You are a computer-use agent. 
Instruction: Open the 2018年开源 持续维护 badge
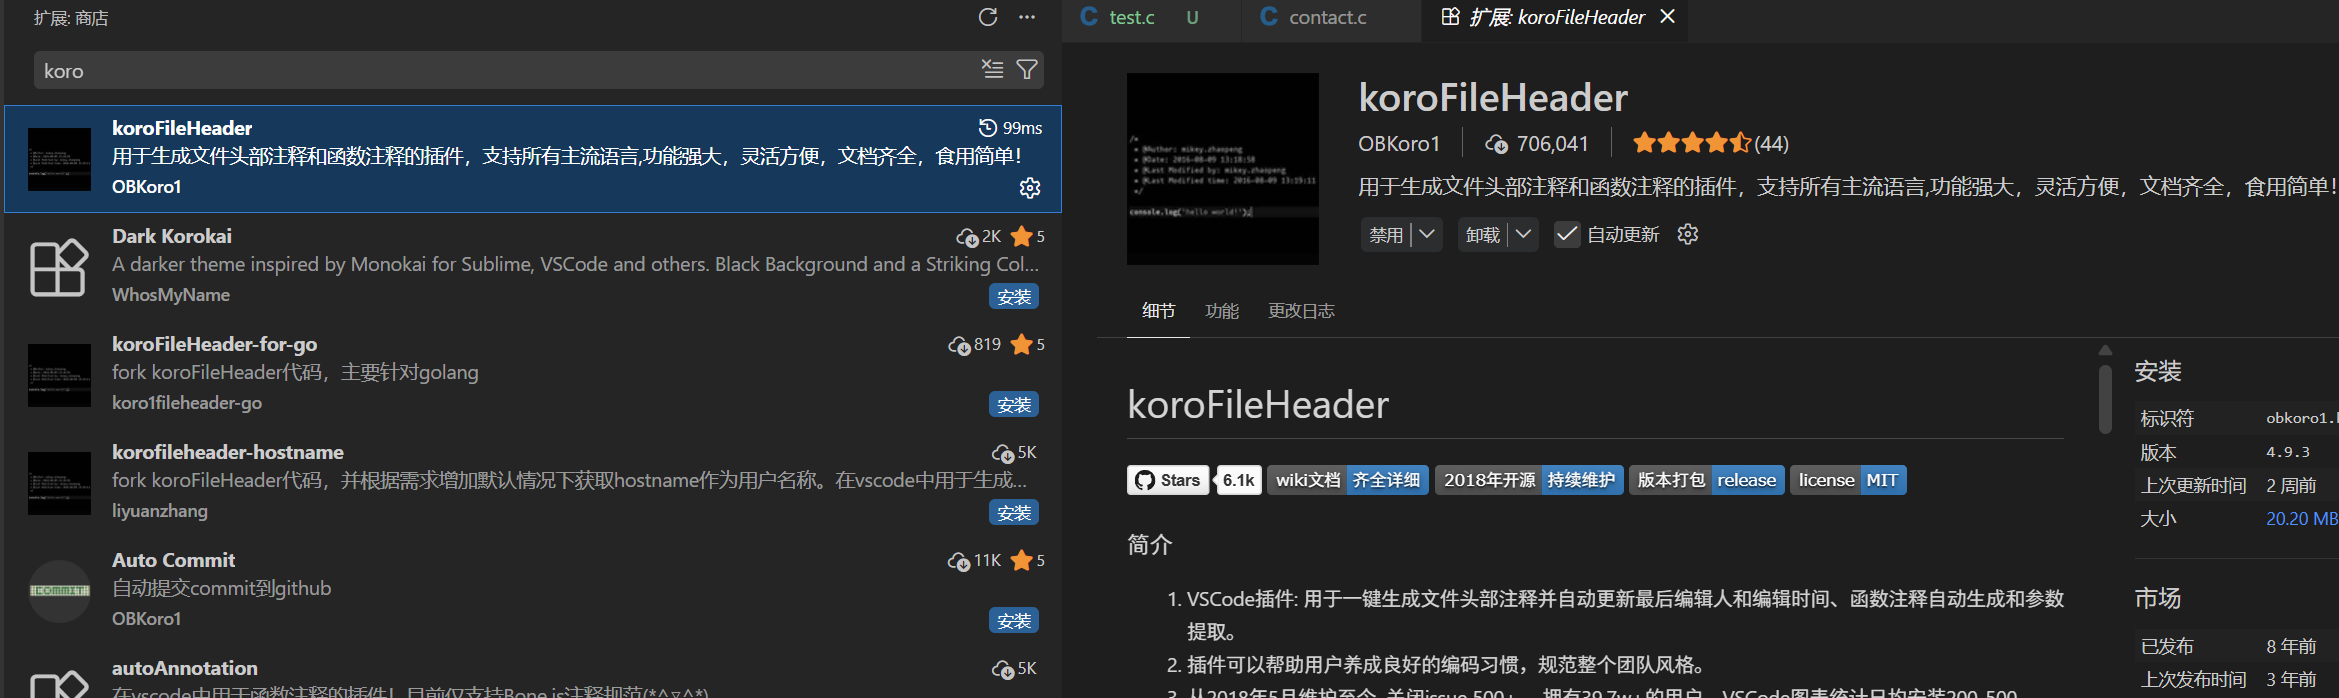coord(1529,480)
